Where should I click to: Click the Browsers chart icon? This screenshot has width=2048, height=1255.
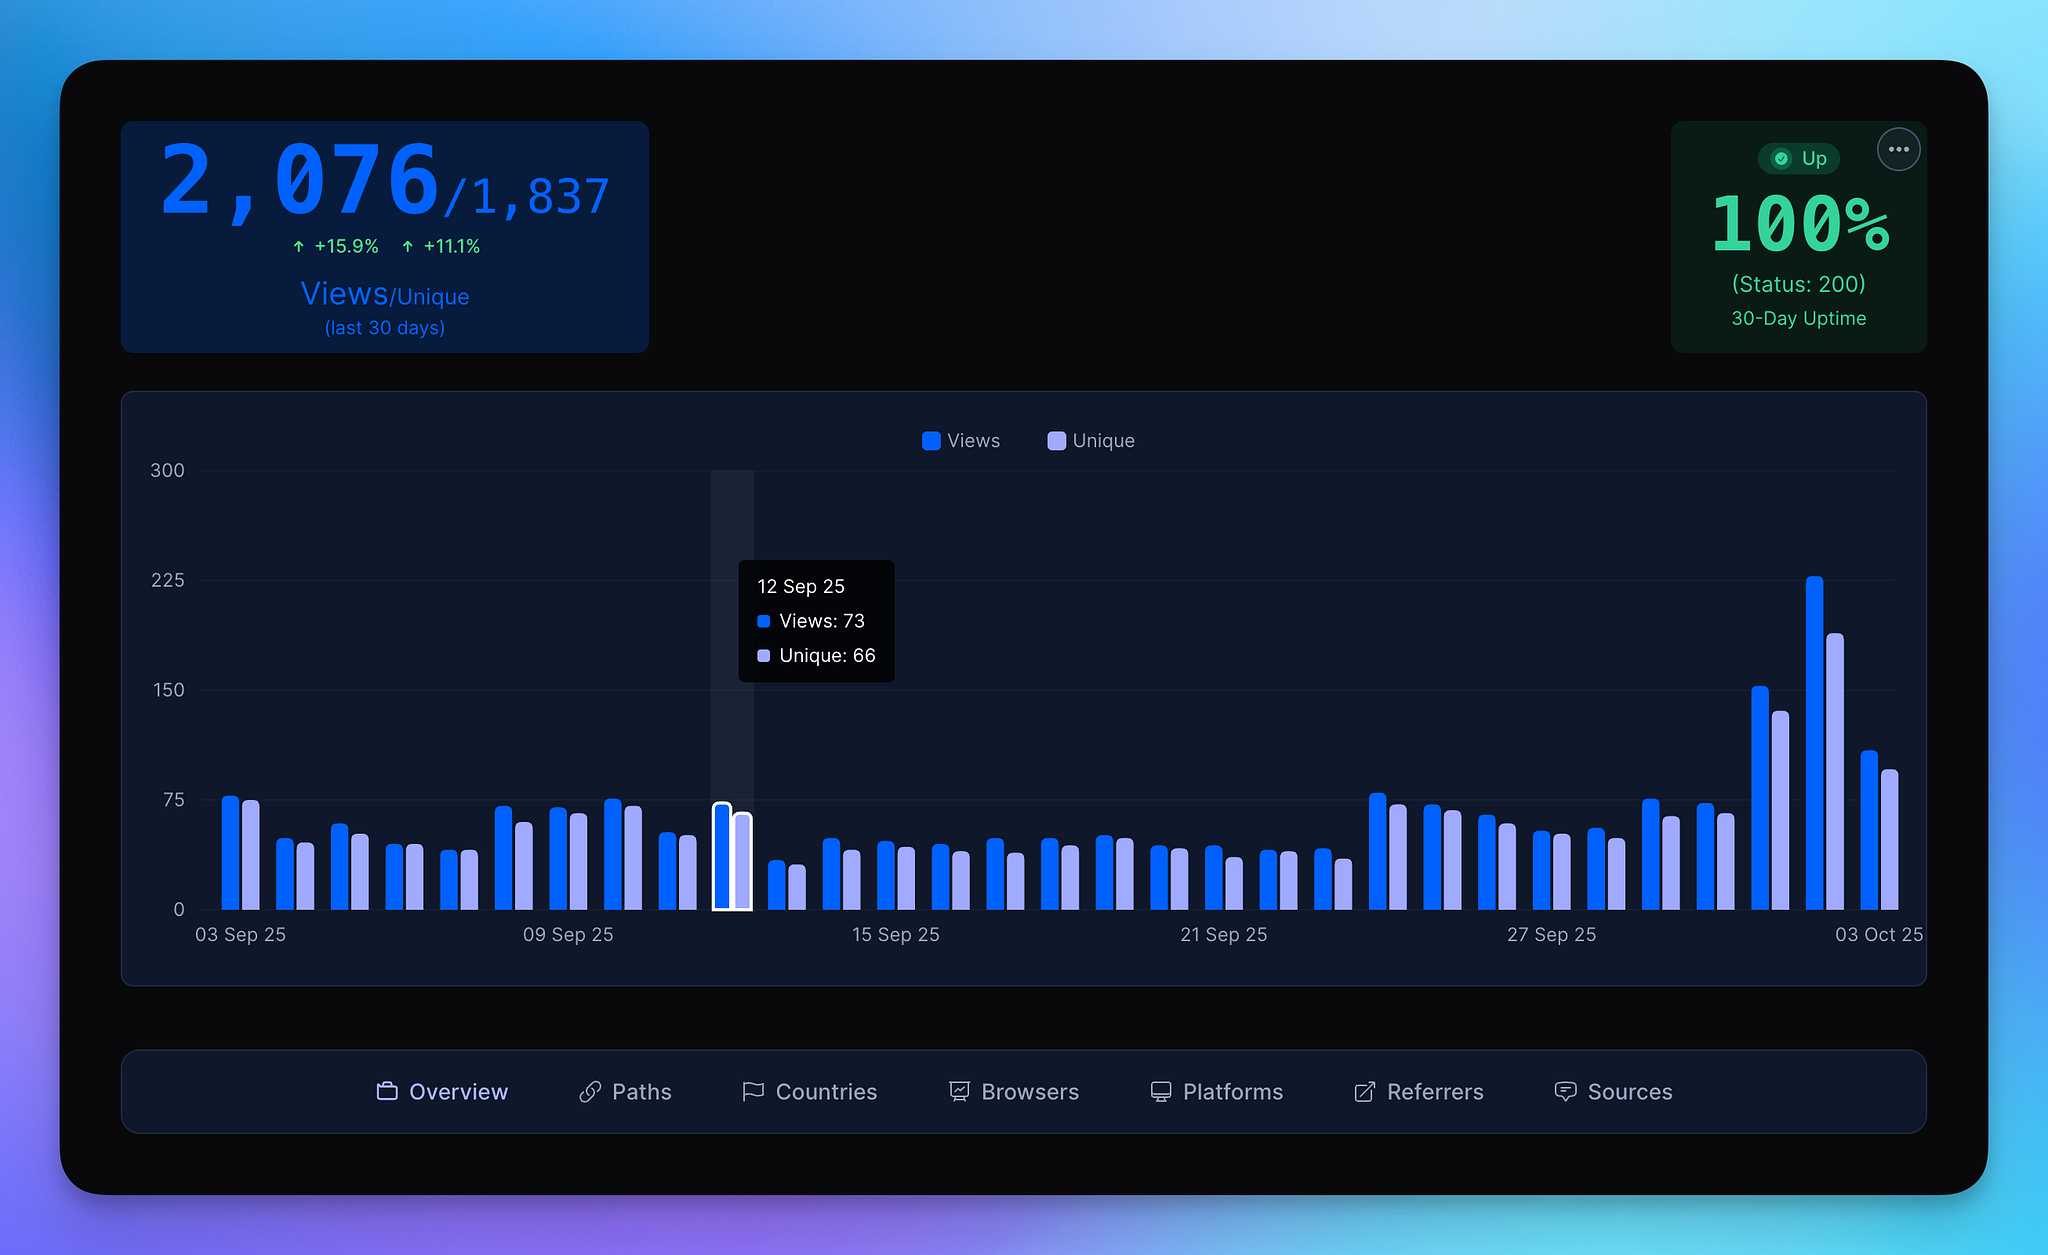click(x=959, y=1091)
